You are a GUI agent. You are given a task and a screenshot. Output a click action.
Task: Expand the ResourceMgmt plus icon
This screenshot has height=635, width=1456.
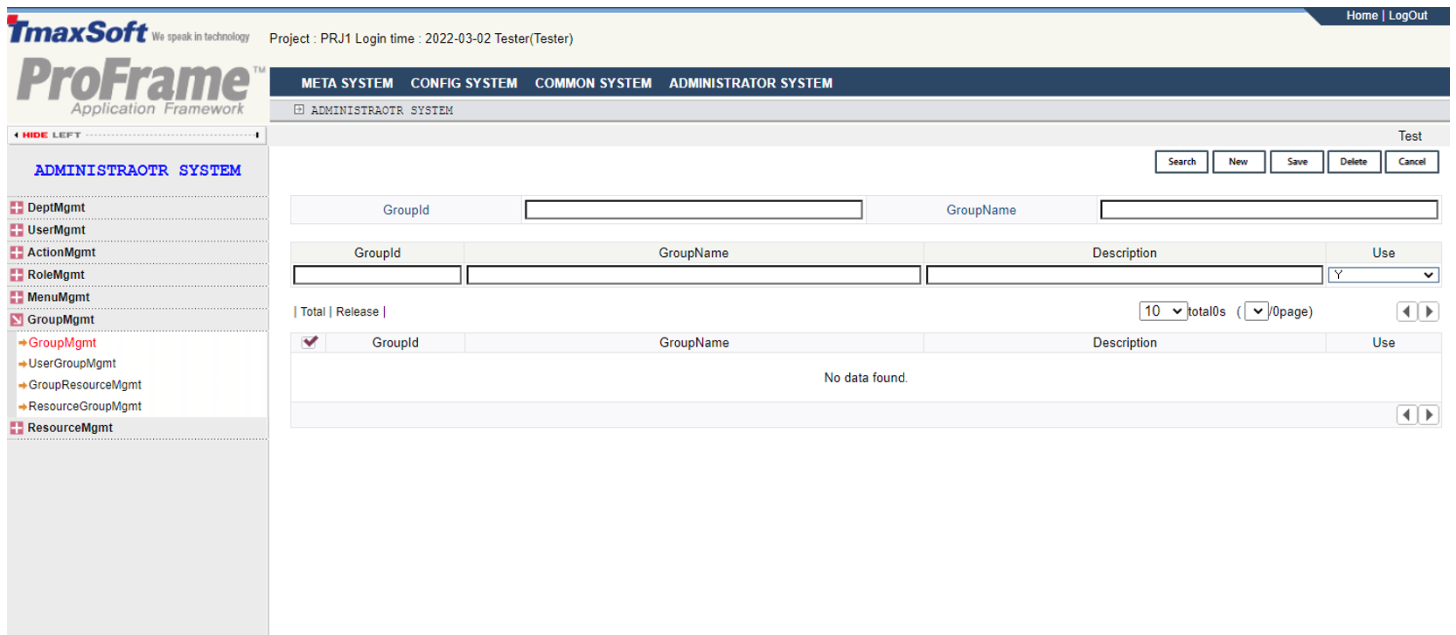[x=15, y=427]
